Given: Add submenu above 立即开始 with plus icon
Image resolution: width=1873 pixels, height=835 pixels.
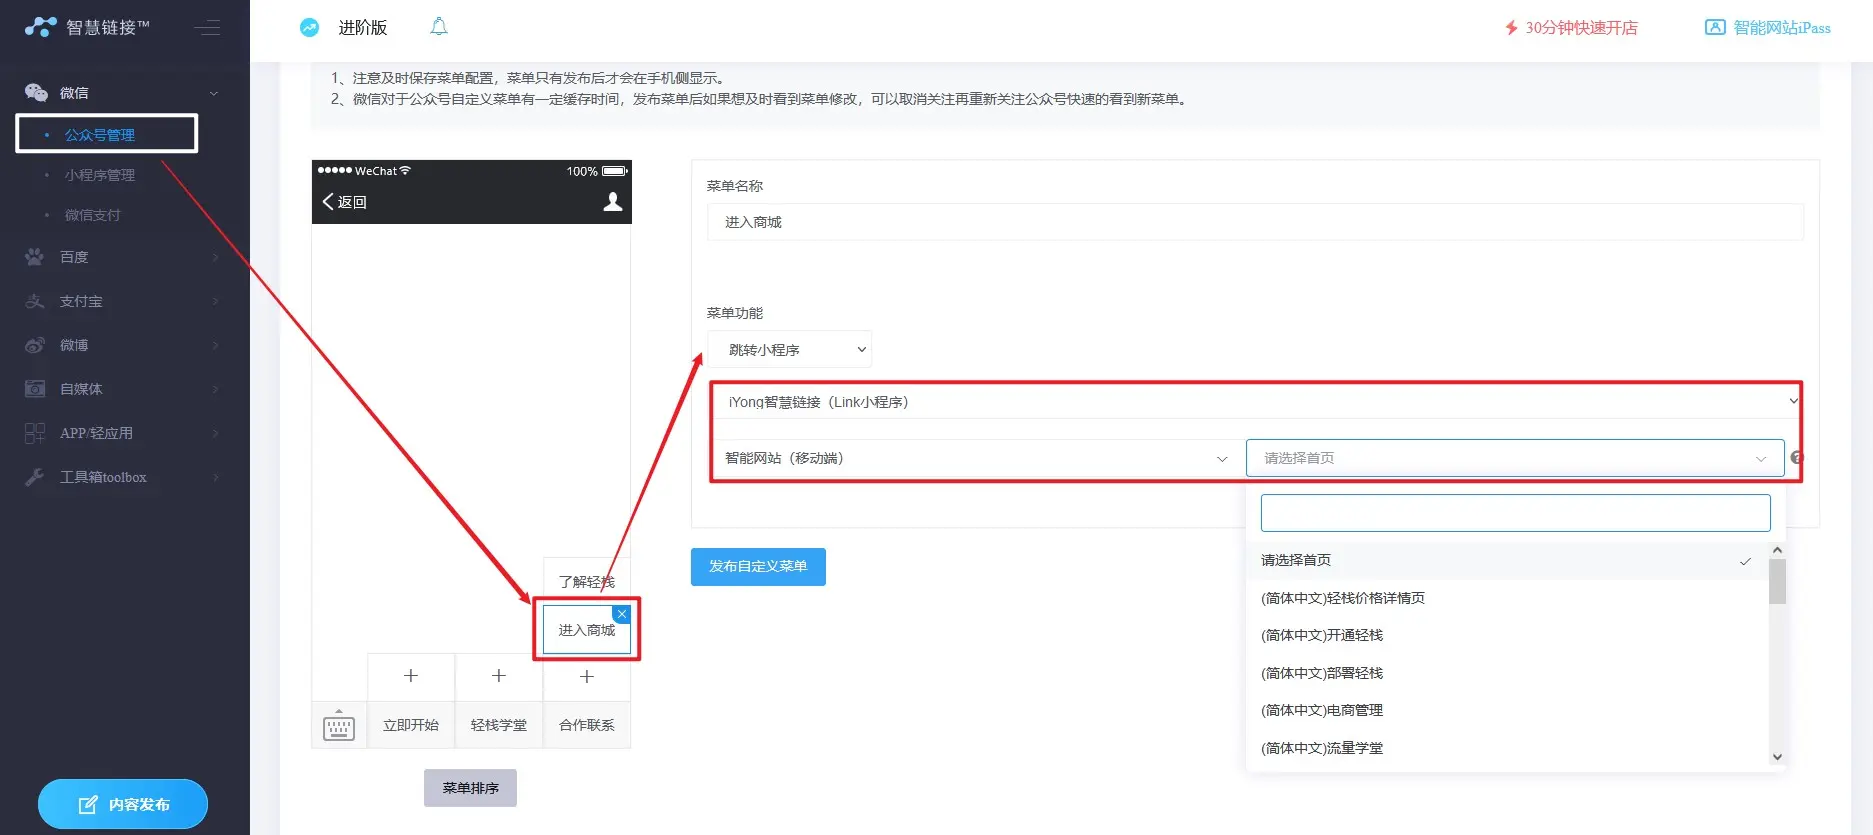Looking at the screenshot, I should tap(411, 676).
